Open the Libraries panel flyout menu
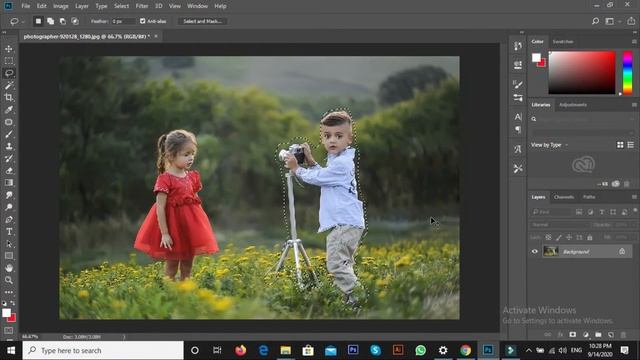The width and height of the screenshot is (640, 360). [634, 105]
